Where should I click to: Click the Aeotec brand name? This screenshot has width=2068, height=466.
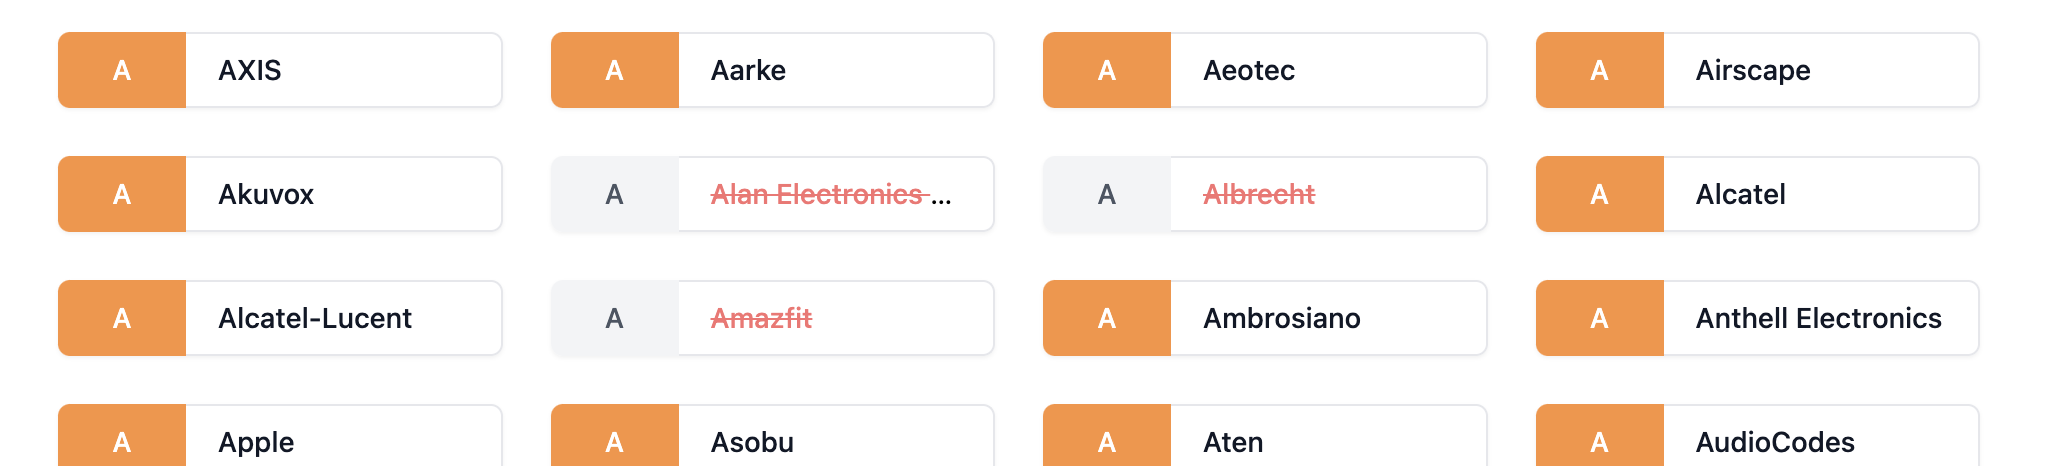pos(1249,70)
